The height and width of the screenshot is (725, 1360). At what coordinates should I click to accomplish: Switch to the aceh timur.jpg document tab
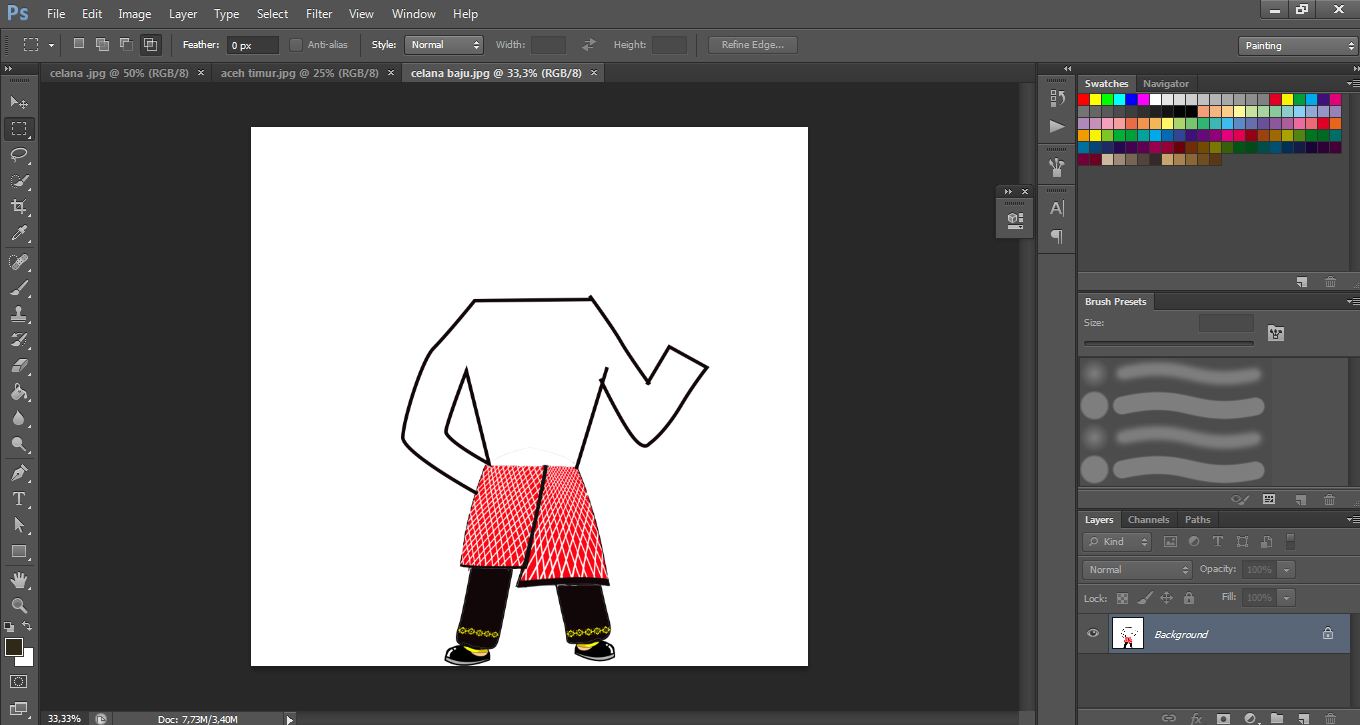tap(300, 73)
